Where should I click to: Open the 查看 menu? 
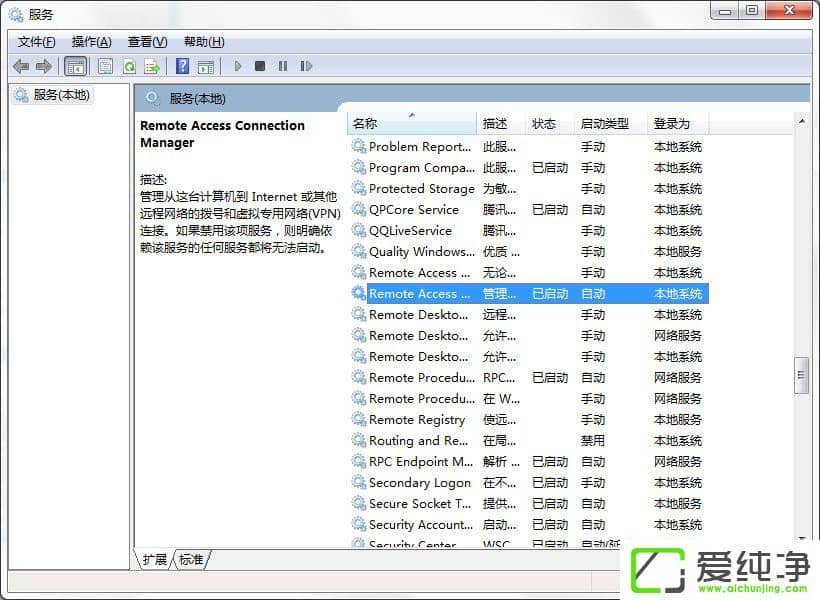click(146, 41)
